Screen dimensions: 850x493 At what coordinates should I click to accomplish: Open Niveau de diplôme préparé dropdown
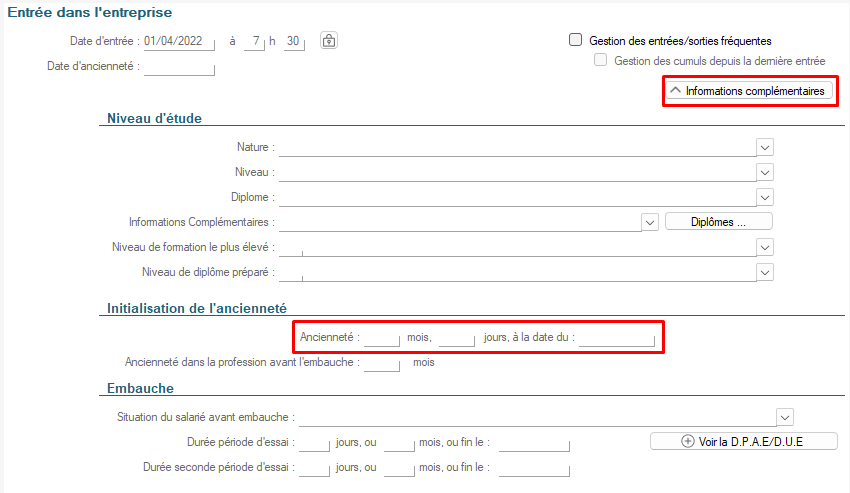[x=765, y=272]
